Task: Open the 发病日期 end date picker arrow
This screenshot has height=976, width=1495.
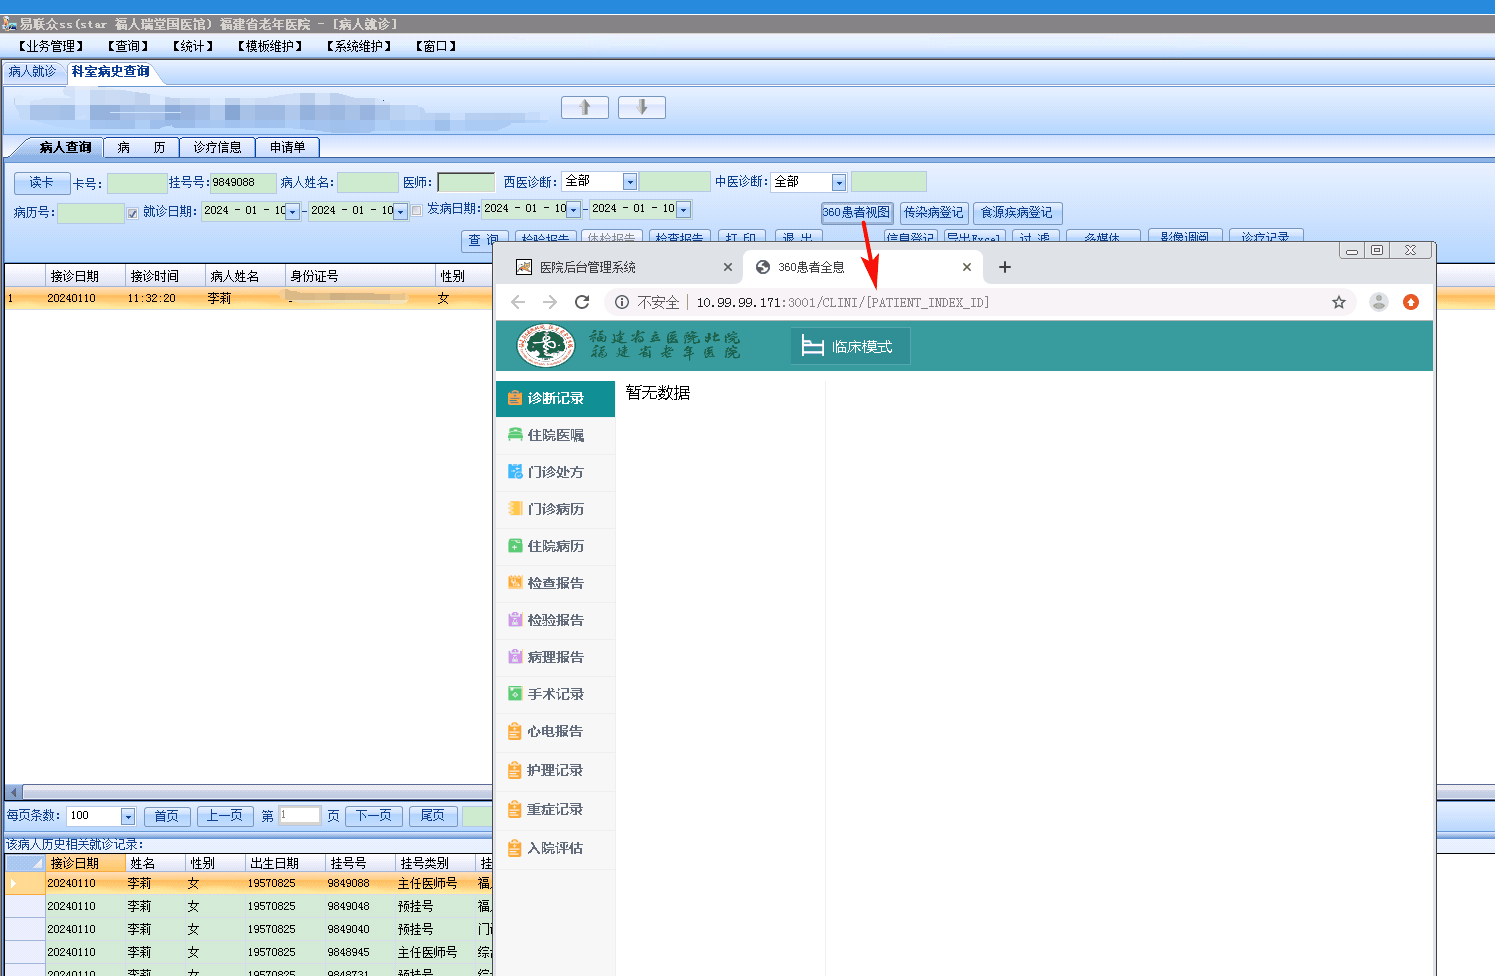Action: pyautogui.click(x=684, y=209)
